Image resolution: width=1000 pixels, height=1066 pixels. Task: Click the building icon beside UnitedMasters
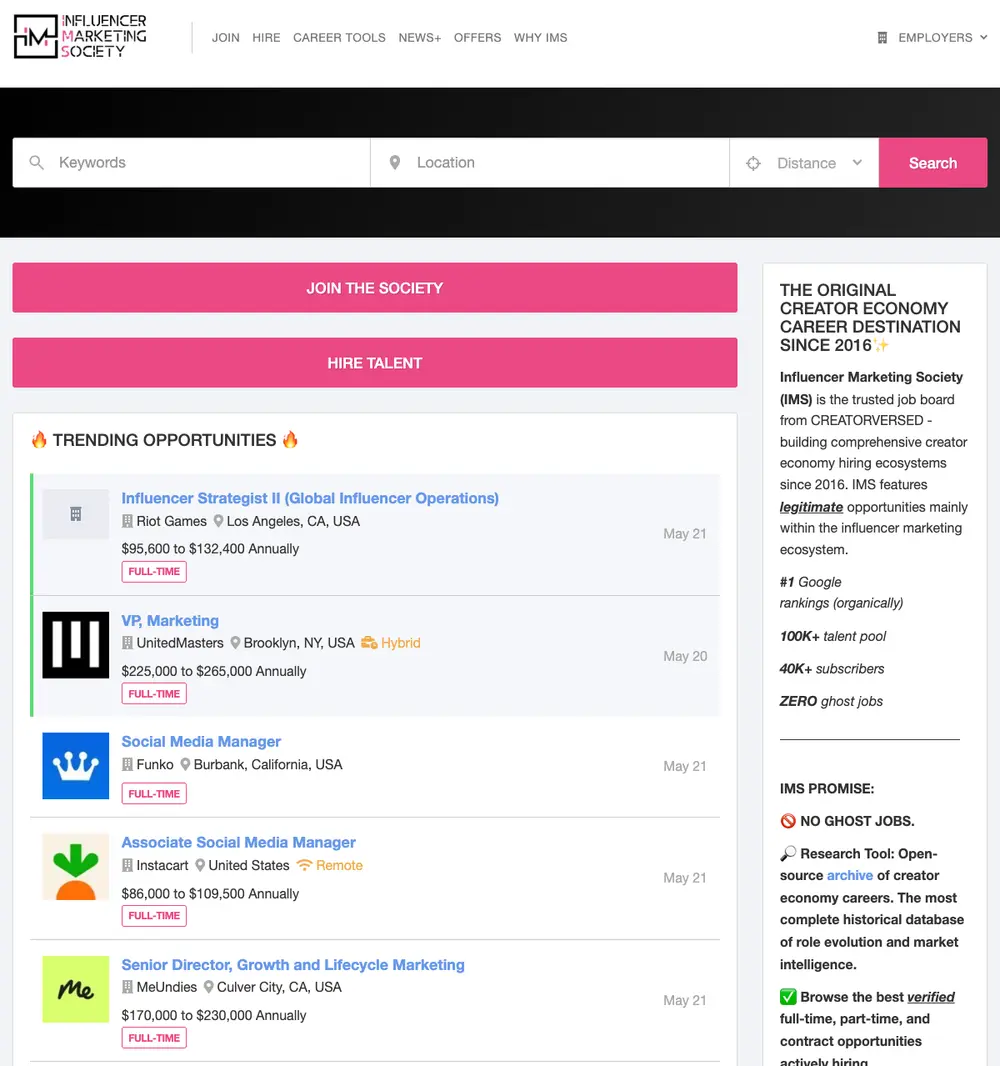click(127, 642)
